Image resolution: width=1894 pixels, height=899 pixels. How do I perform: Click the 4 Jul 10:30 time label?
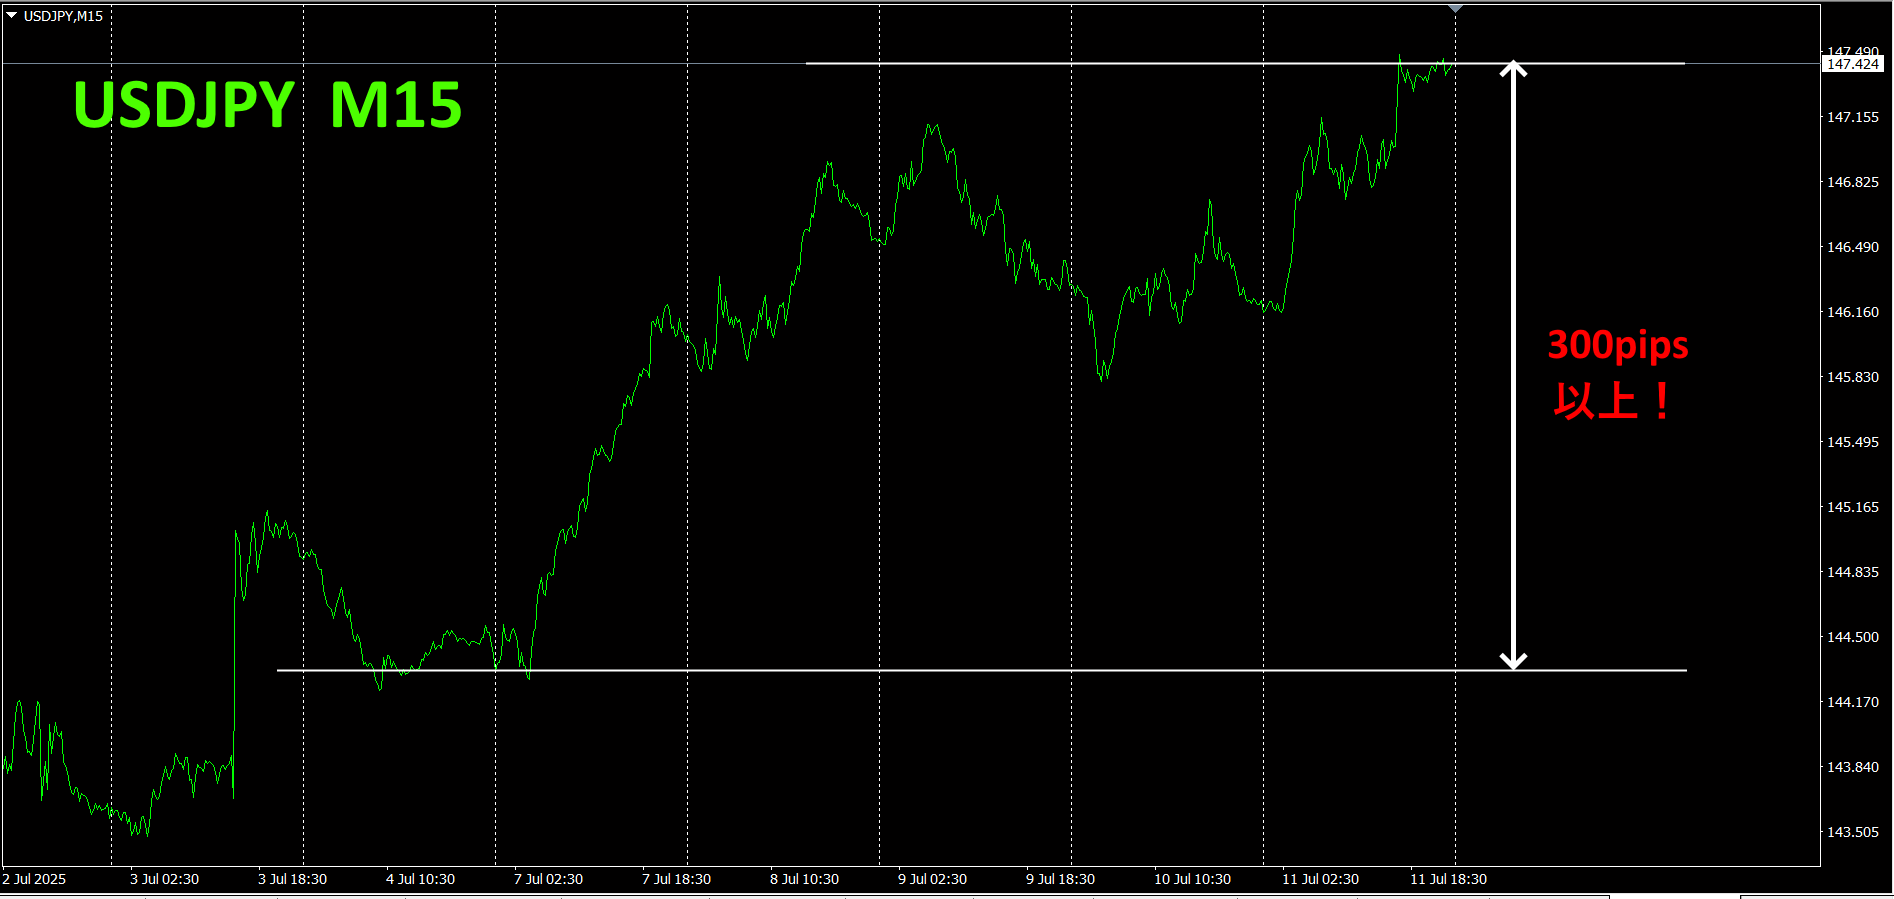coord(420,879)
